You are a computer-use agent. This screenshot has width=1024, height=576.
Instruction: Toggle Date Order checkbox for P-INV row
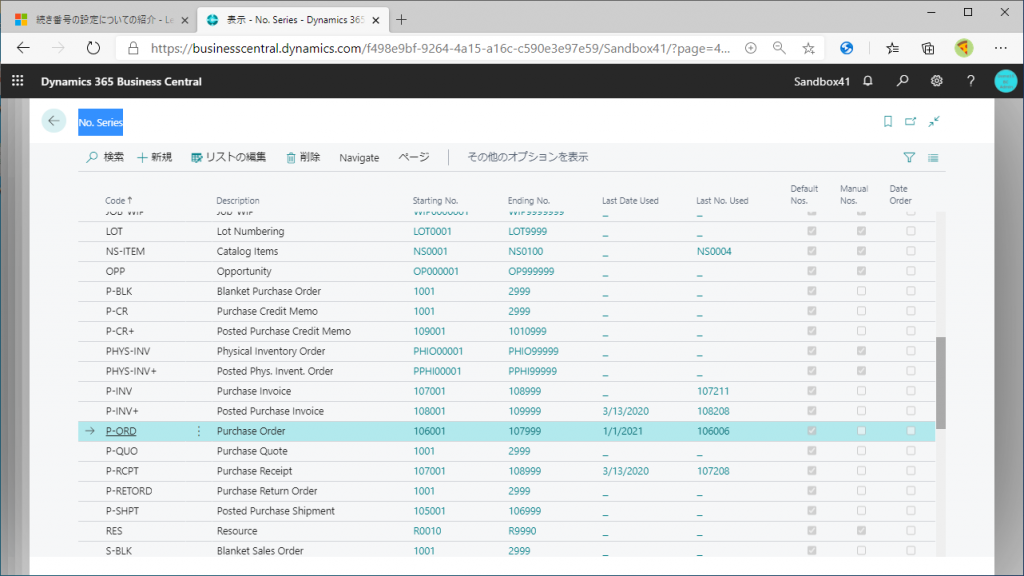click(x=910, y=391)
